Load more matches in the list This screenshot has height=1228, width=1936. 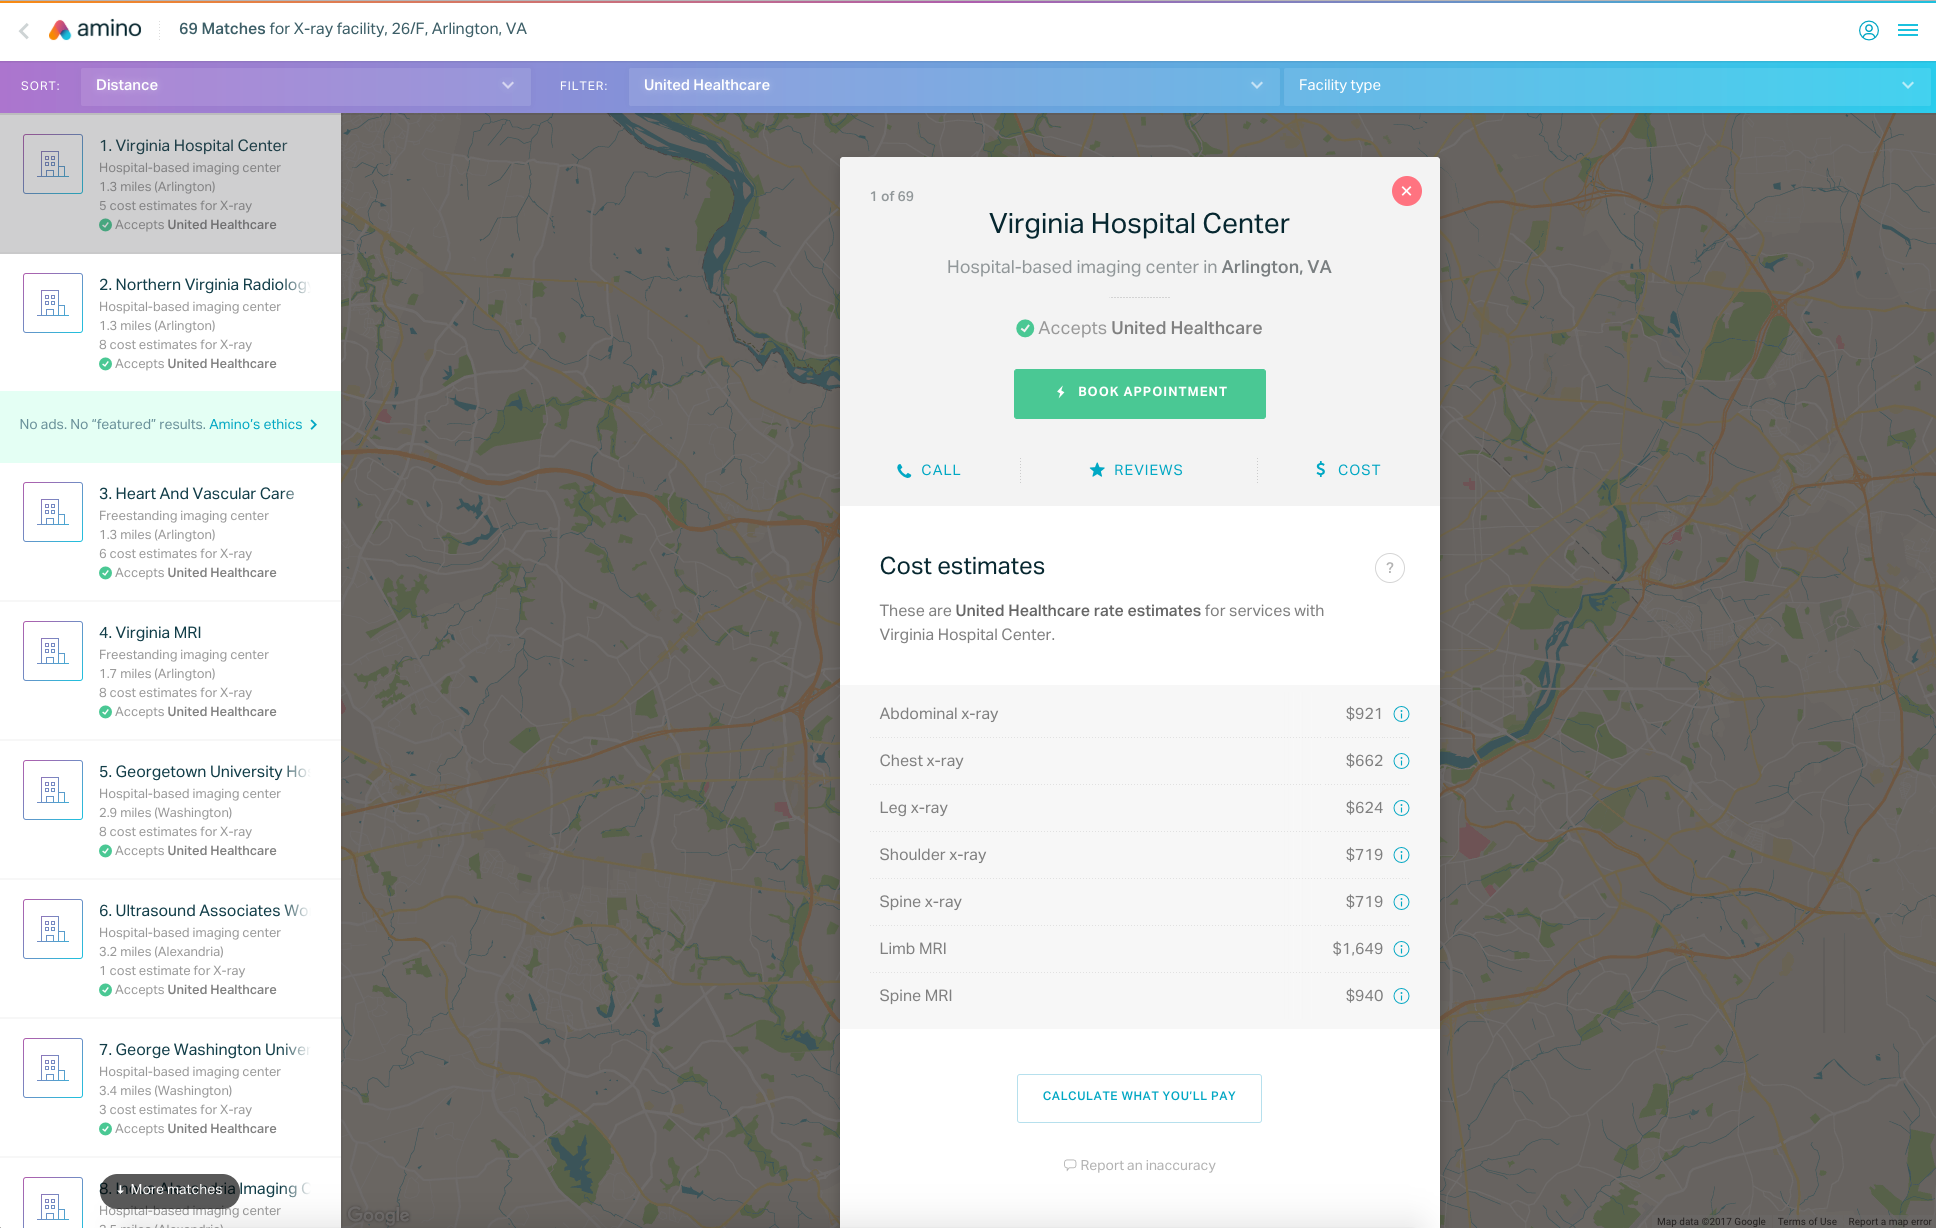coord(169,1189)
